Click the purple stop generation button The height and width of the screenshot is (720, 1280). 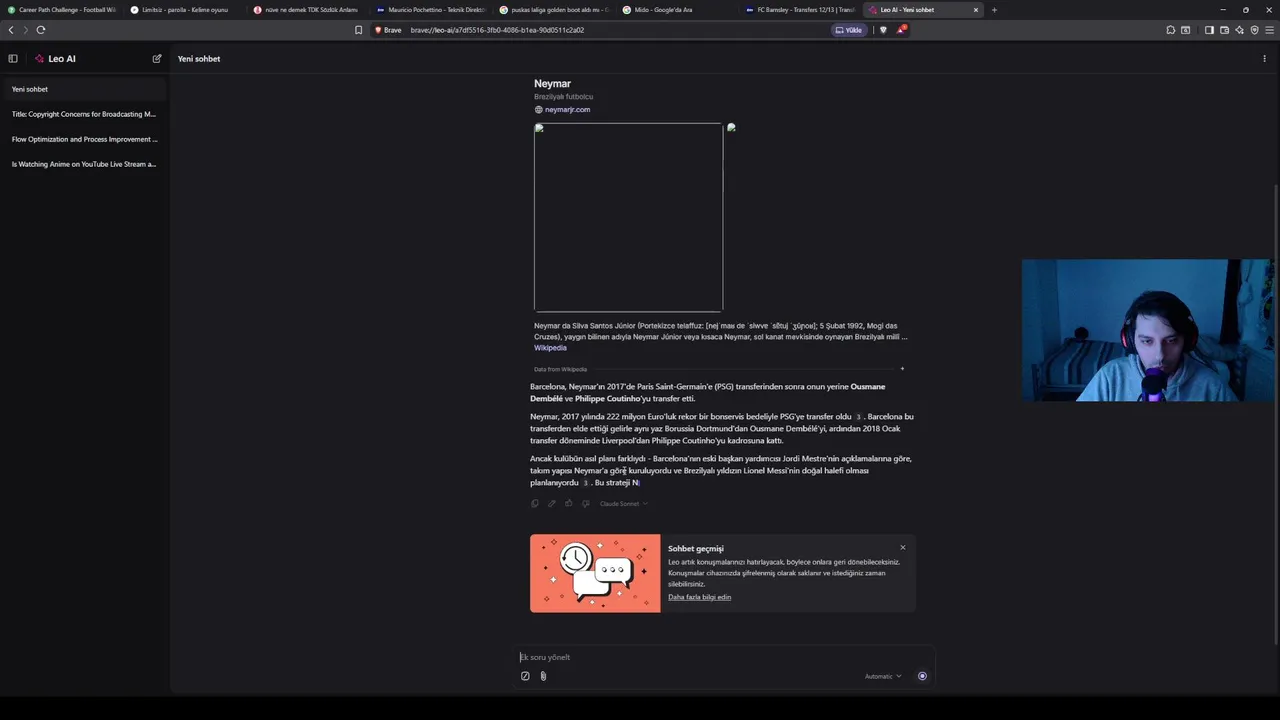point(922,676)
